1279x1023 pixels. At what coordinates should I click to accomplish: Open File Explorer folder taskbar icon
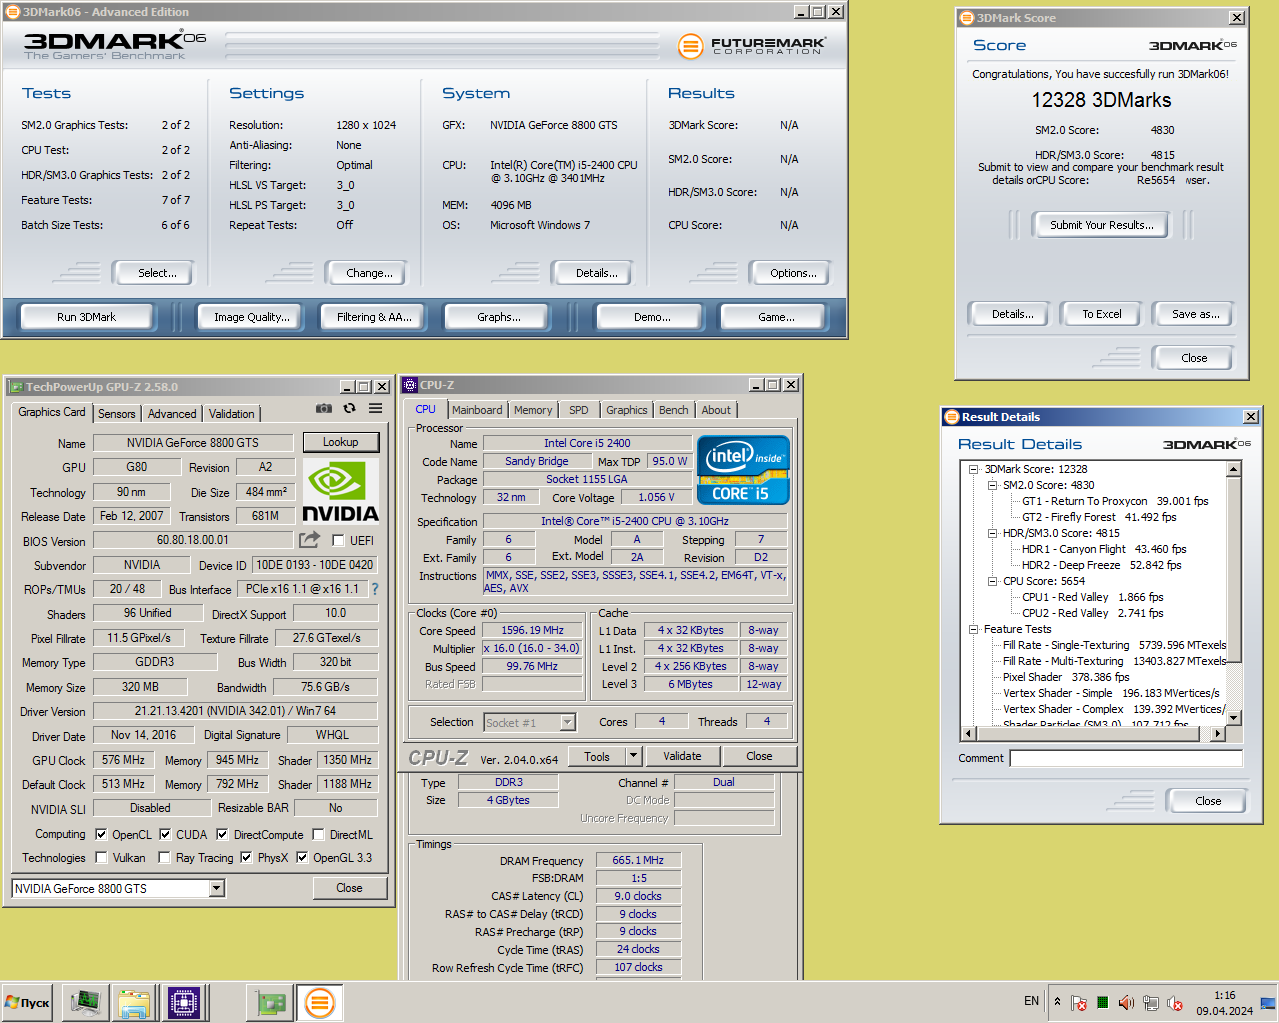134,1002
